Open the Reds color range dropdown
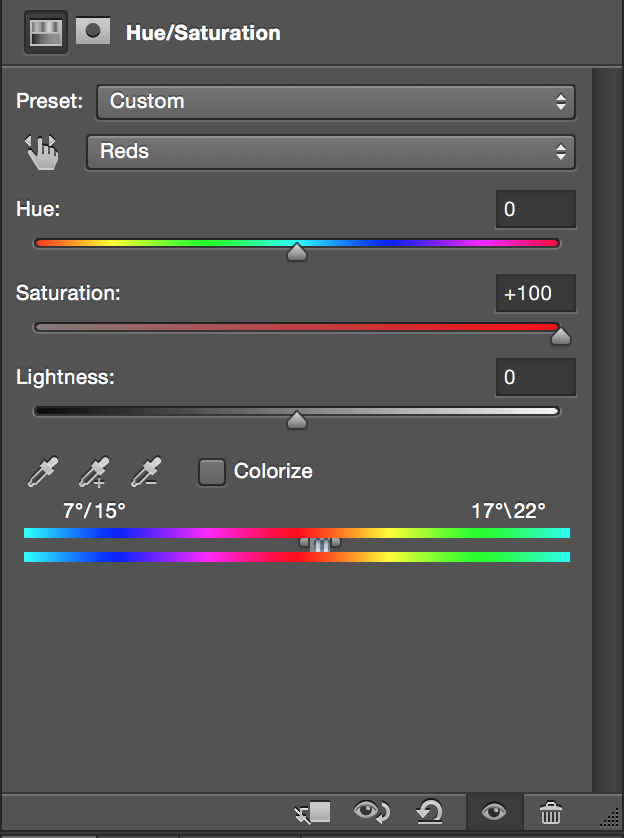This screenshot has height=838, width=624. pyautogui.click(x=331, y=152)
